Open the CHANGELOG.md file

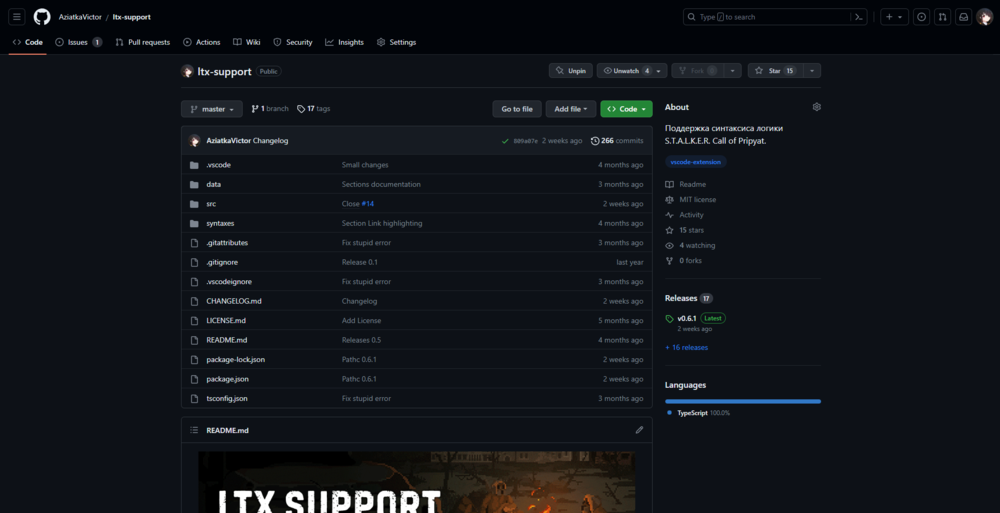pos(233,301)
